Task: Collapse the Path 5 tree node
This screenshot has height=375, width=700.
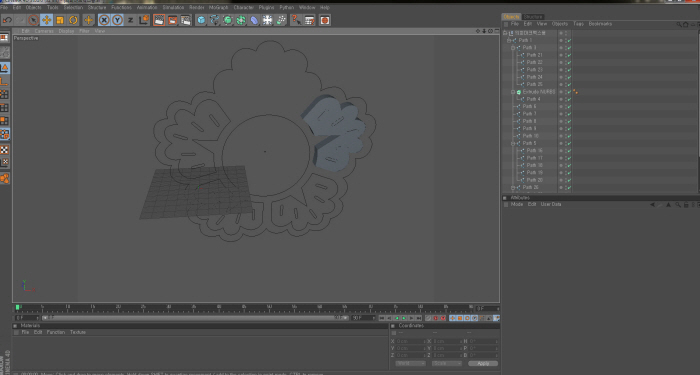Action: [513, 143]
